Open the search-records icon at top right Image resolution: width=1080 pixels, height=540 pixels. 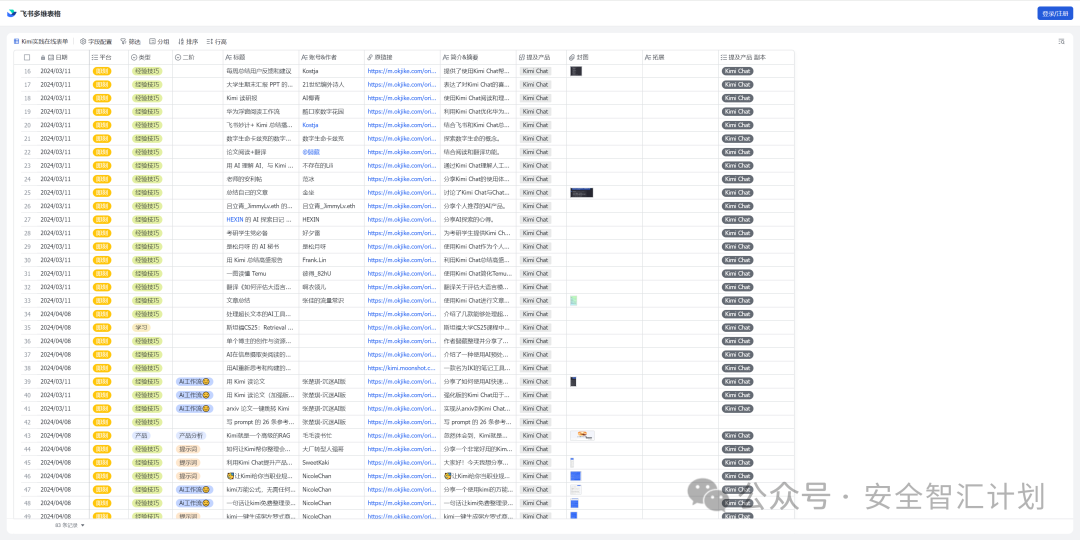pyautogui.click(x=1061, y=41)
